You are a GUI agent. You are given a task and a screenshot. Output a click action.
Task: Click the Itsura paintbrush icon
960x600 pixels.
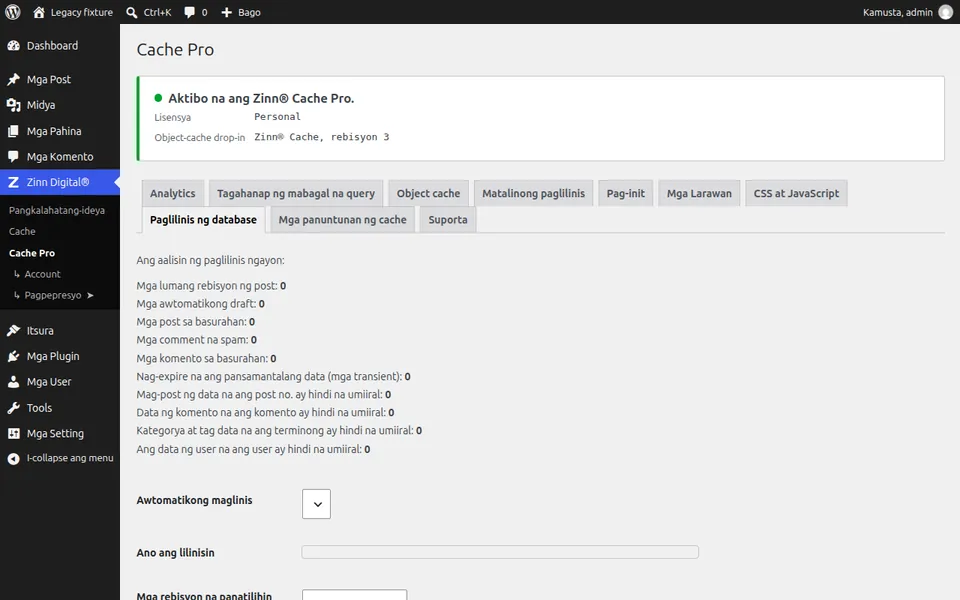click(x=13, y=331)
